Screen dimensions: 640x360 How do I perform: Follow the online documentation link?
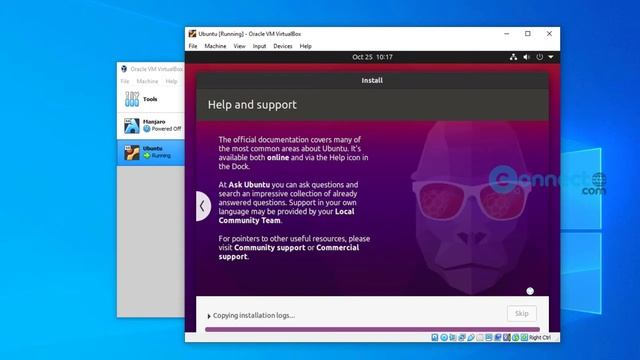278,158
